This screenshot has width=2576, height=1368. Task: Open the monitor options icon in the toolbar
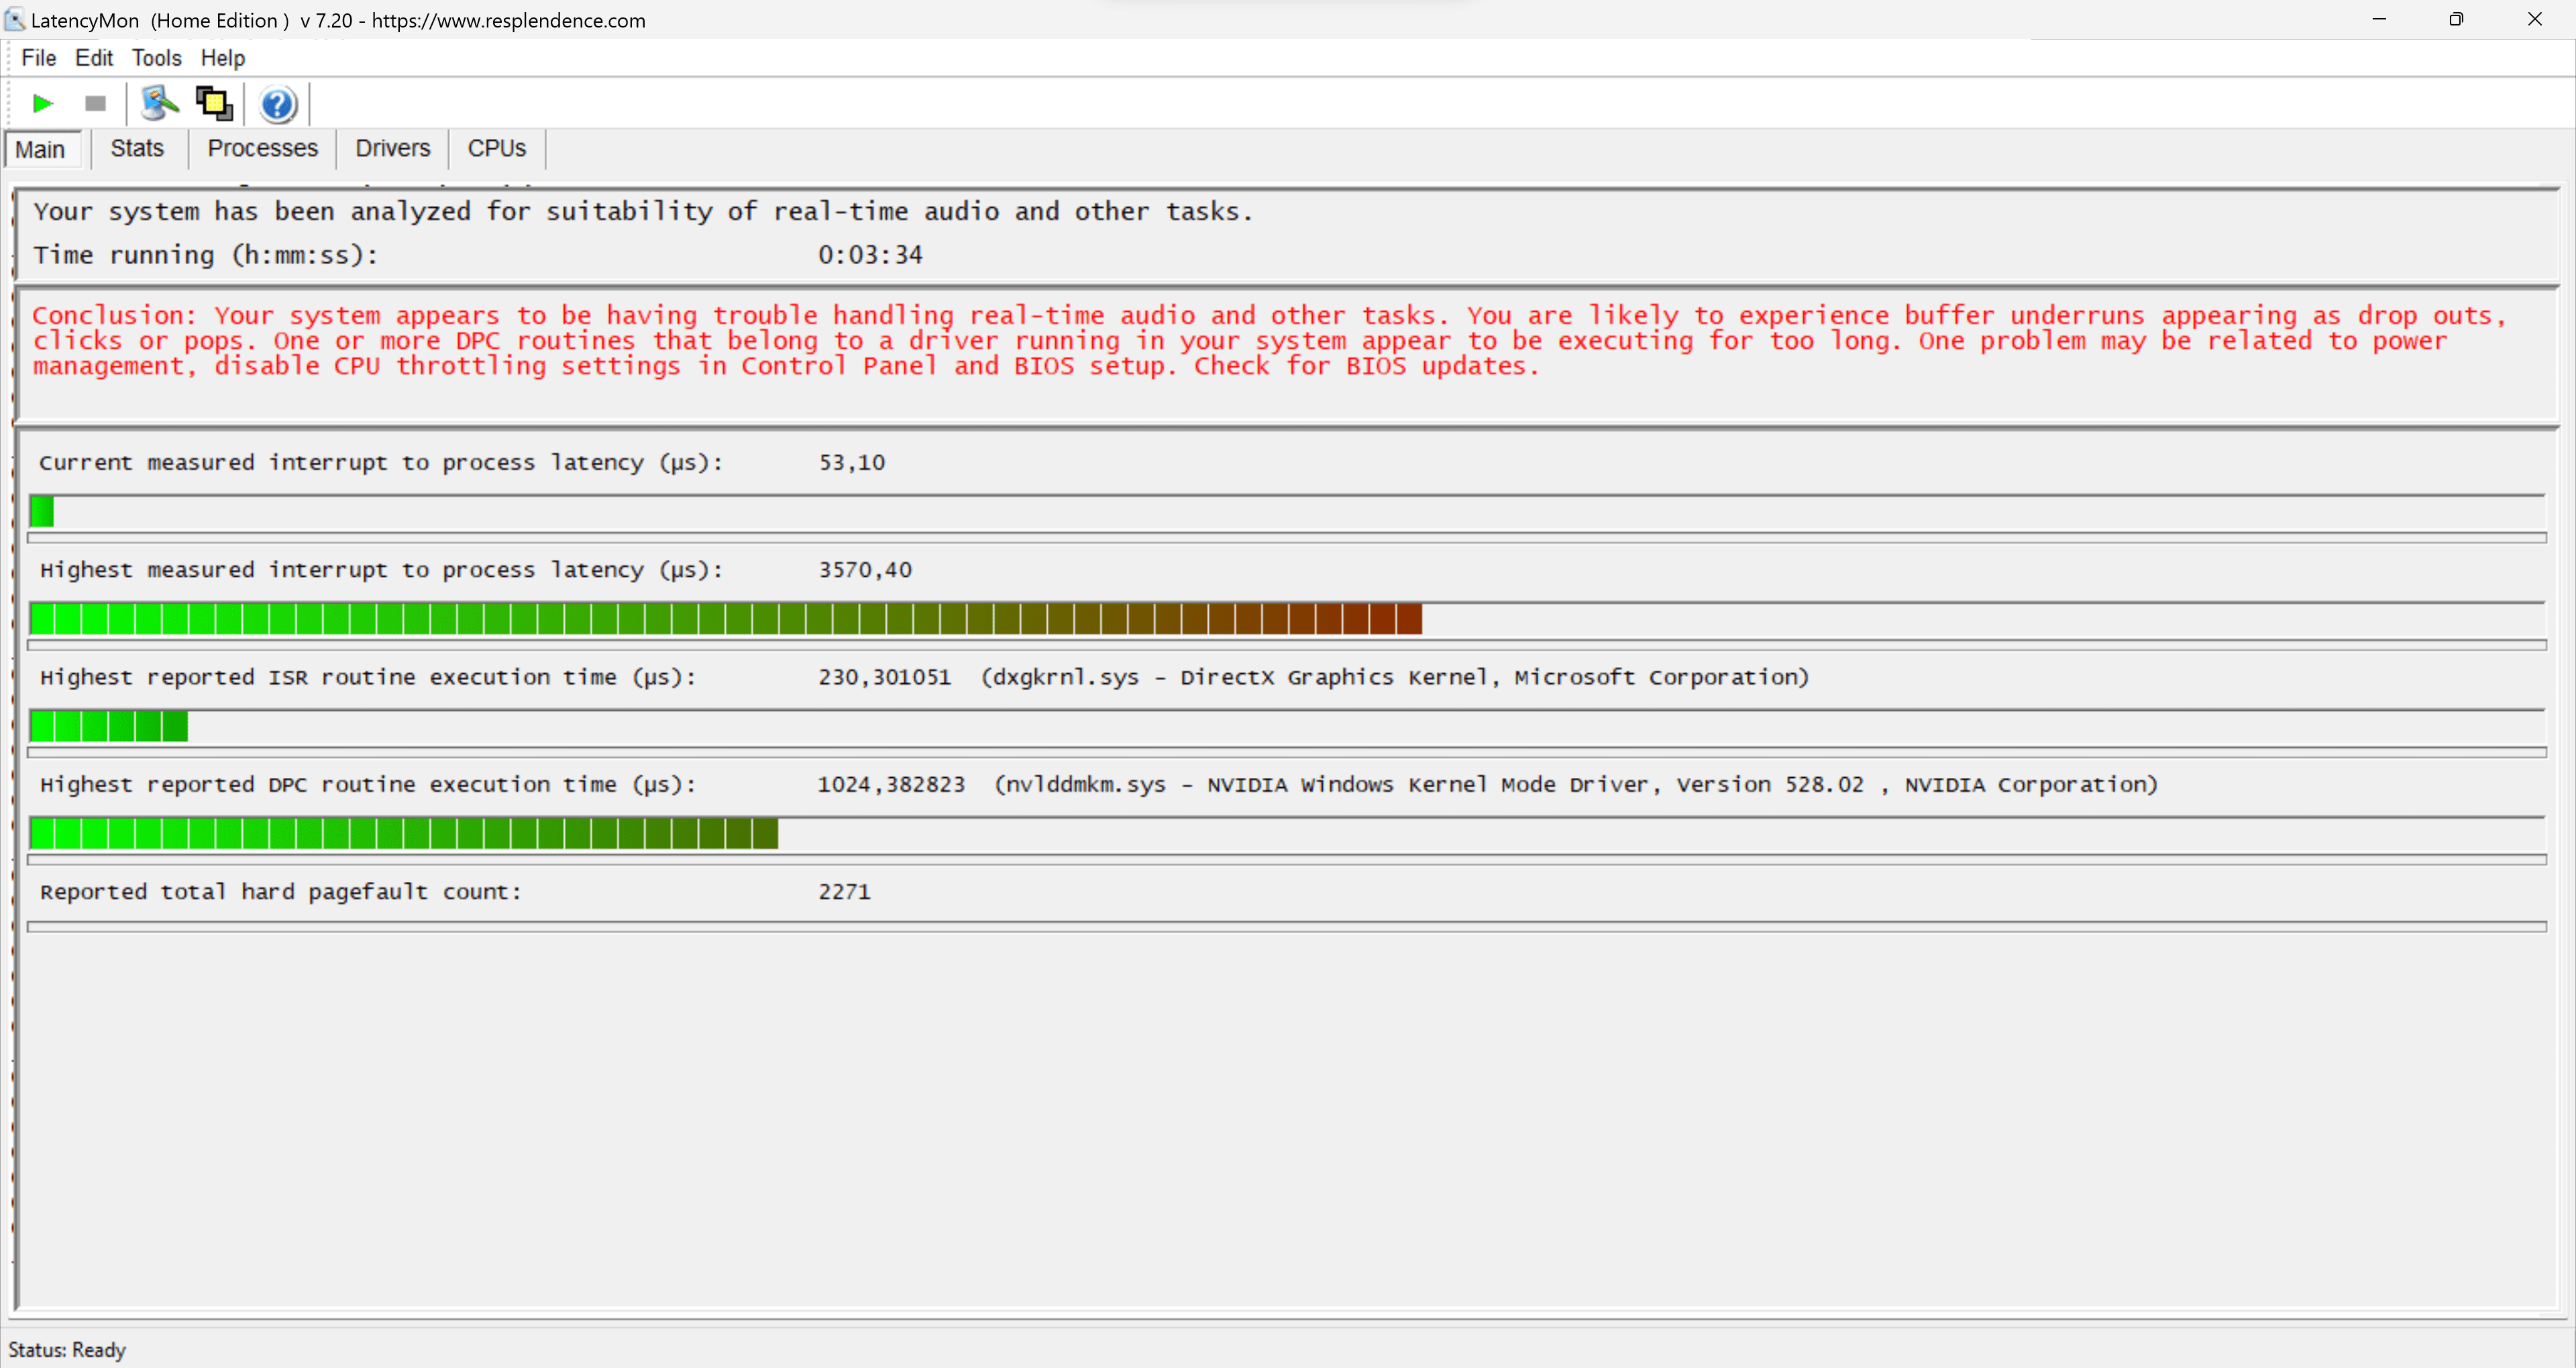(158, 103)
